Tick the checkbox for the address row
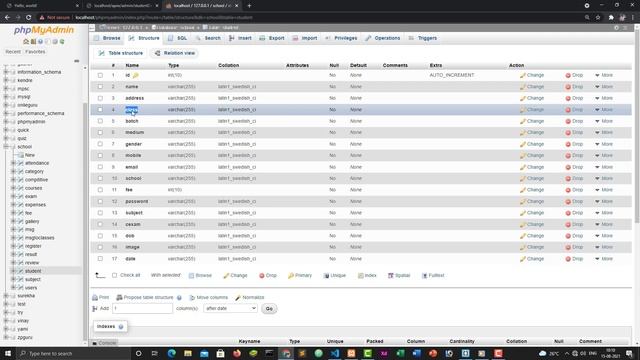The image size is (640, 360). pos(100,98)
